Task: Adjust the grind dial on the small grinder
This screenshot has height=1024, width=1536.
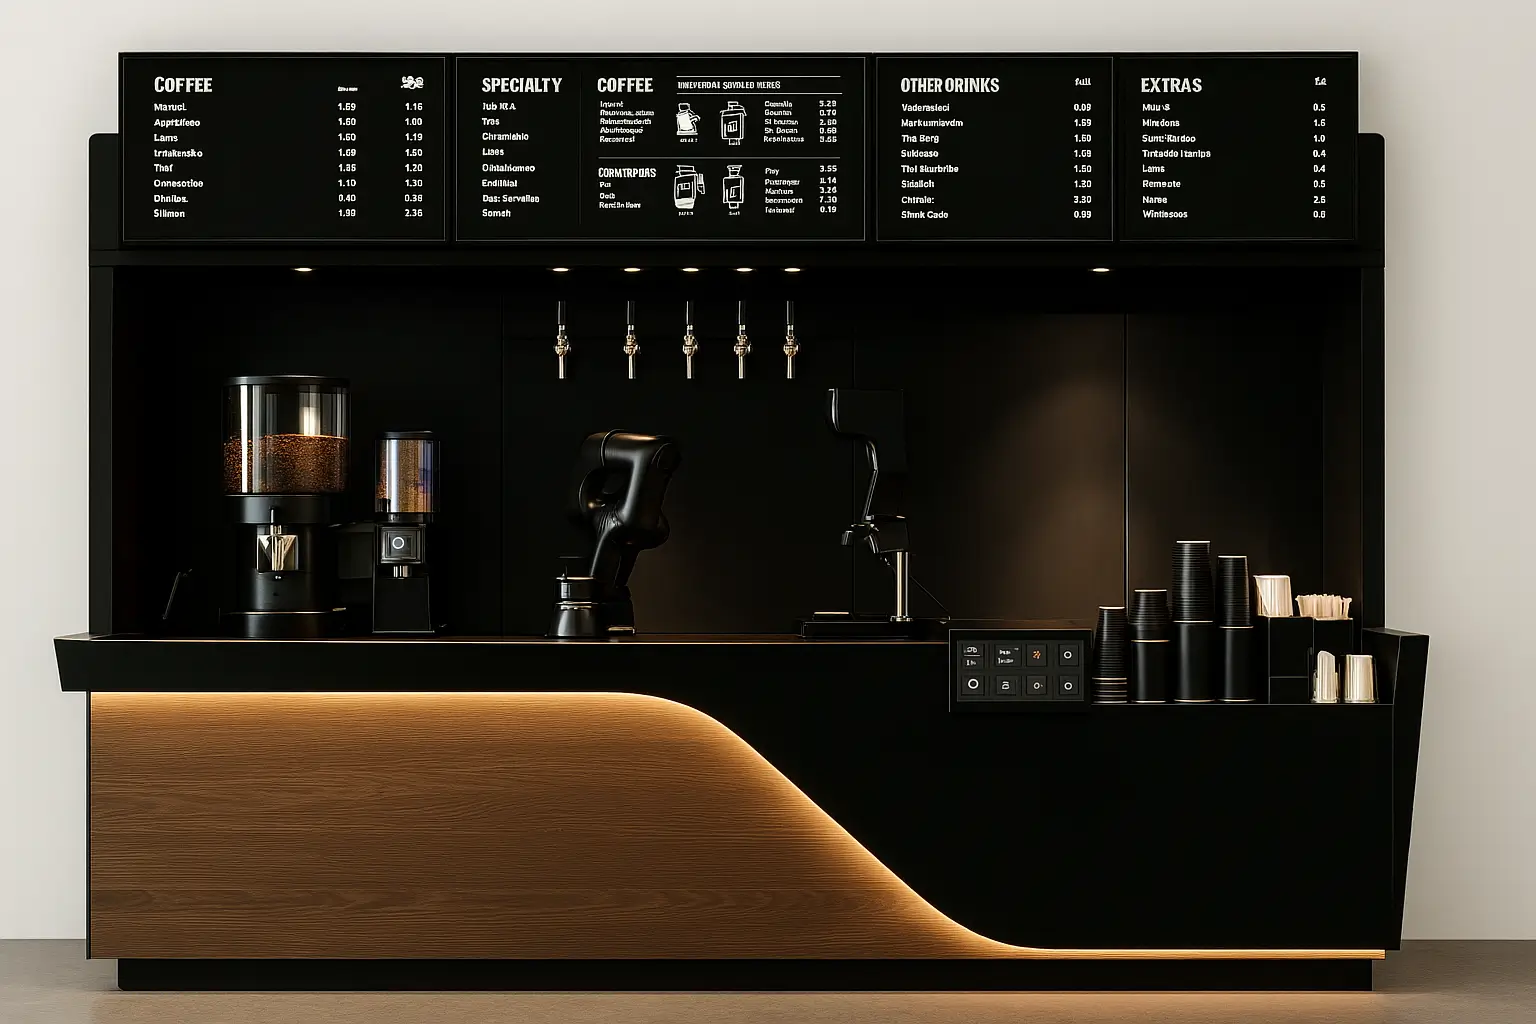Action: [x=400, y=540]
